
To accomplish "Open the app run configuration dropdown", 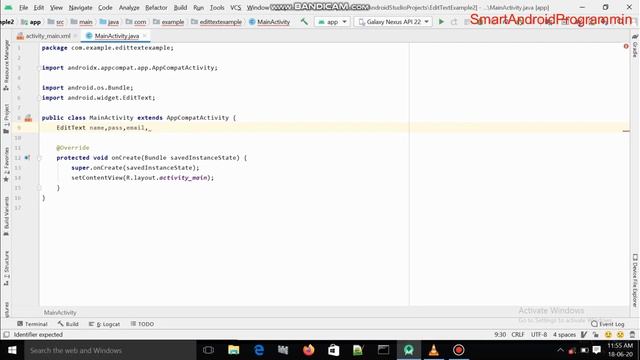I will [x=332, y=22].
